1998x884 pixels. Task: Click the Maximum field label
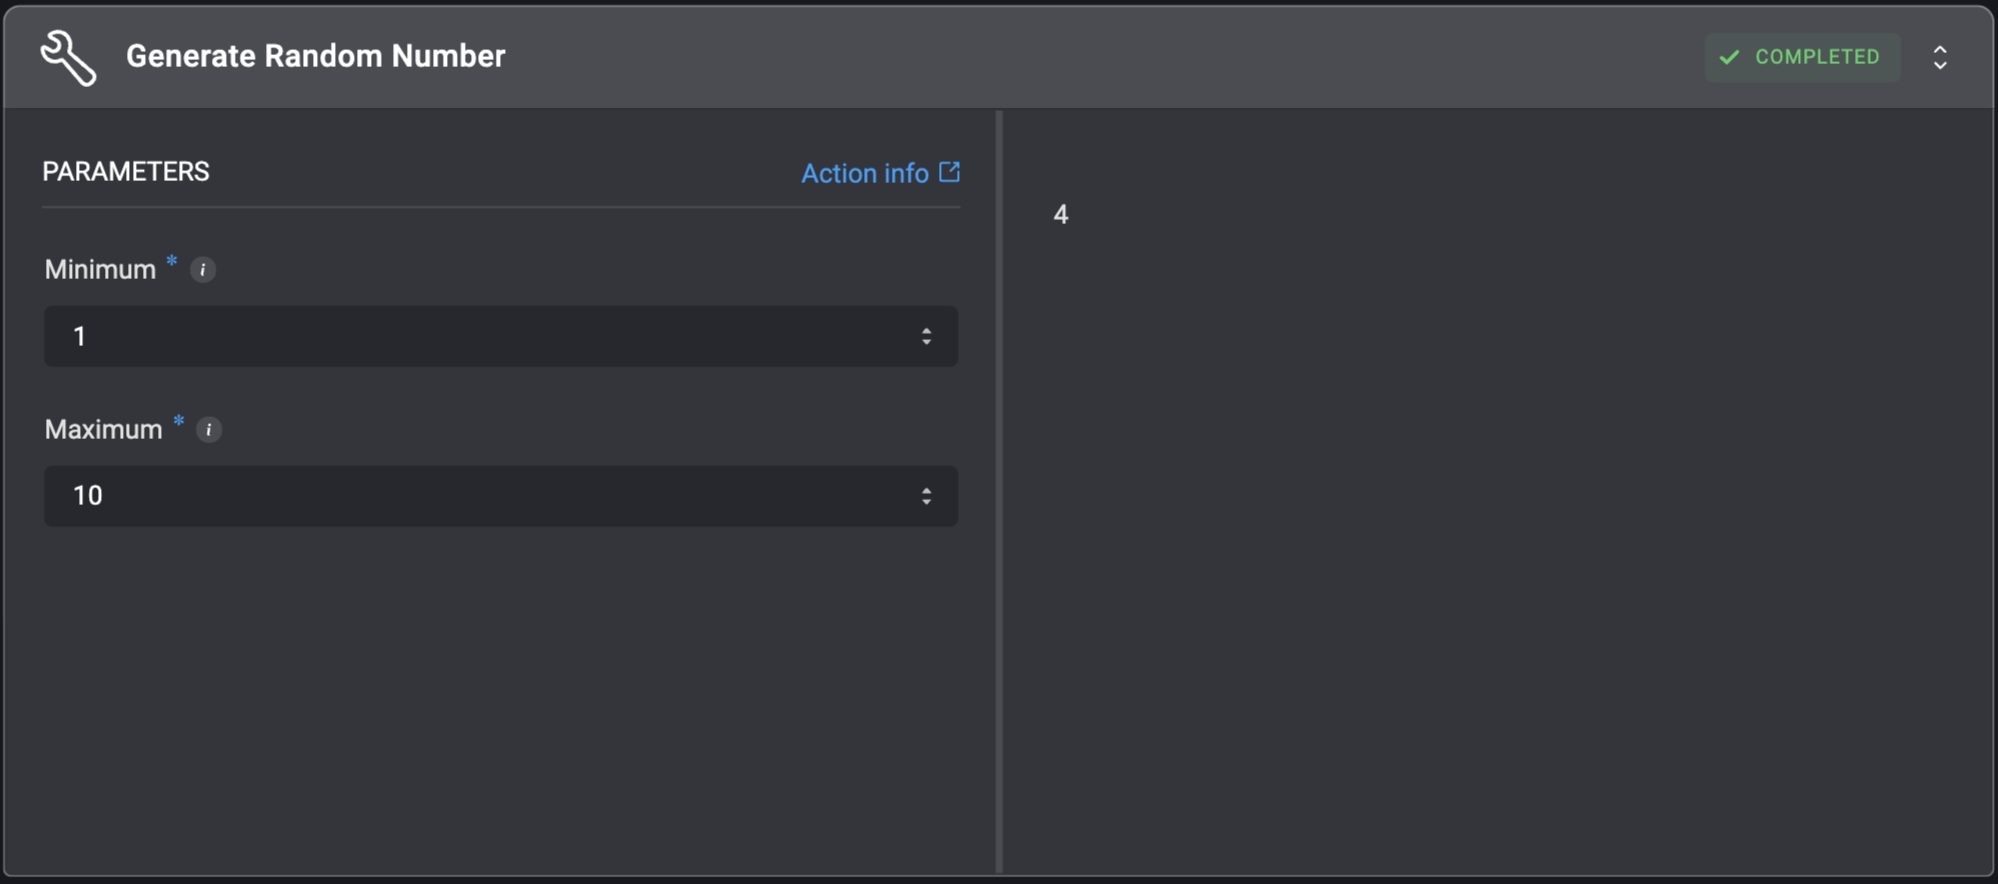pos(103,430)
